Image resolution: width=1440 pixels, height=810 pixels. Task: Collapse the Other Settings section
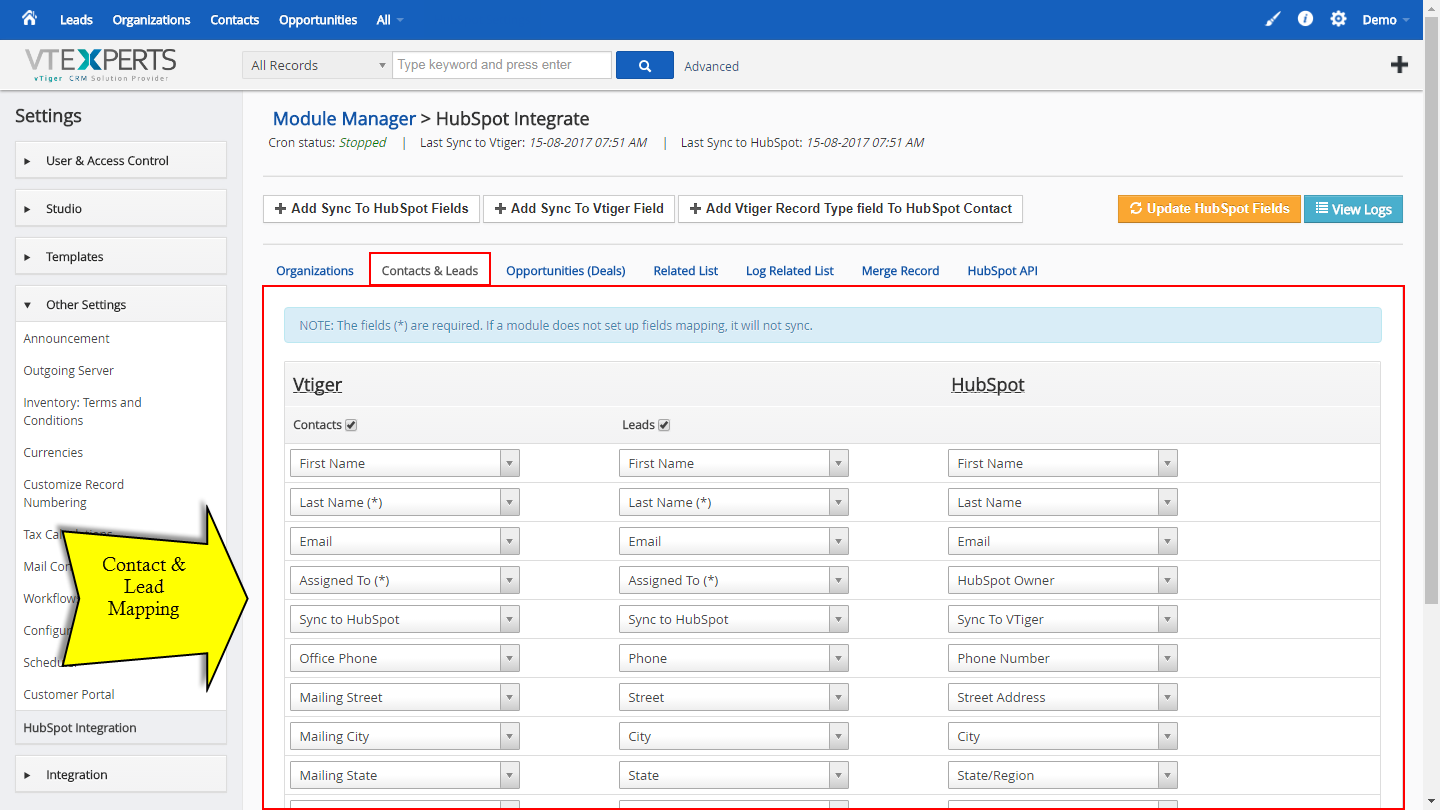(121, 304)
